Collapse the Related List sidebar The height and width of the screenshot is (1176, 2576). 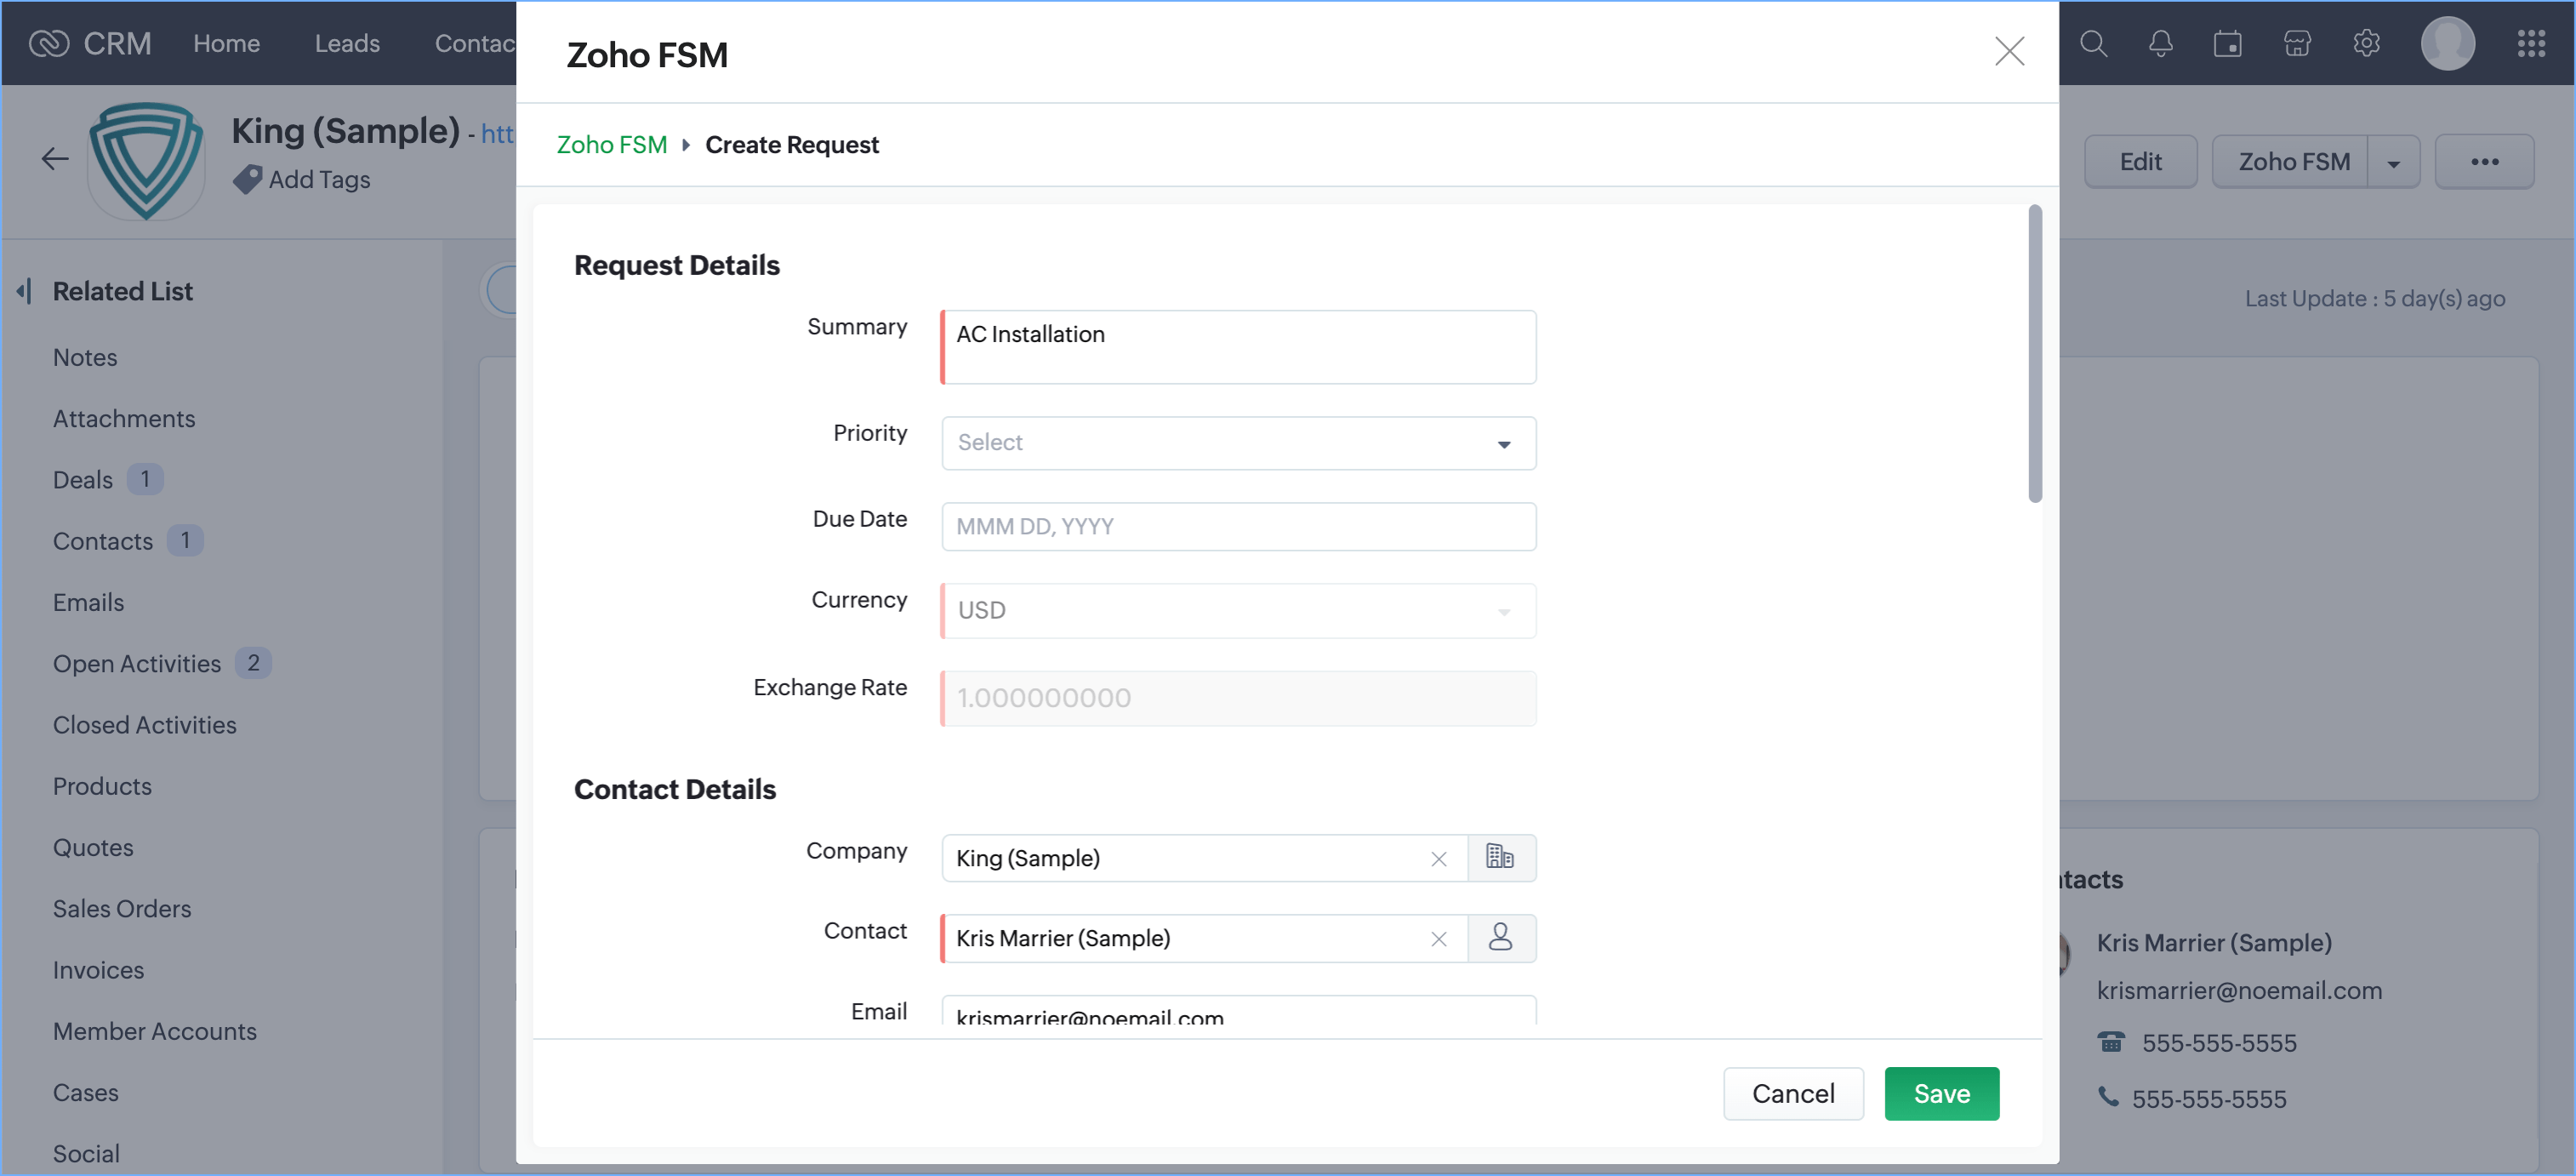click(x=24, y=291)
